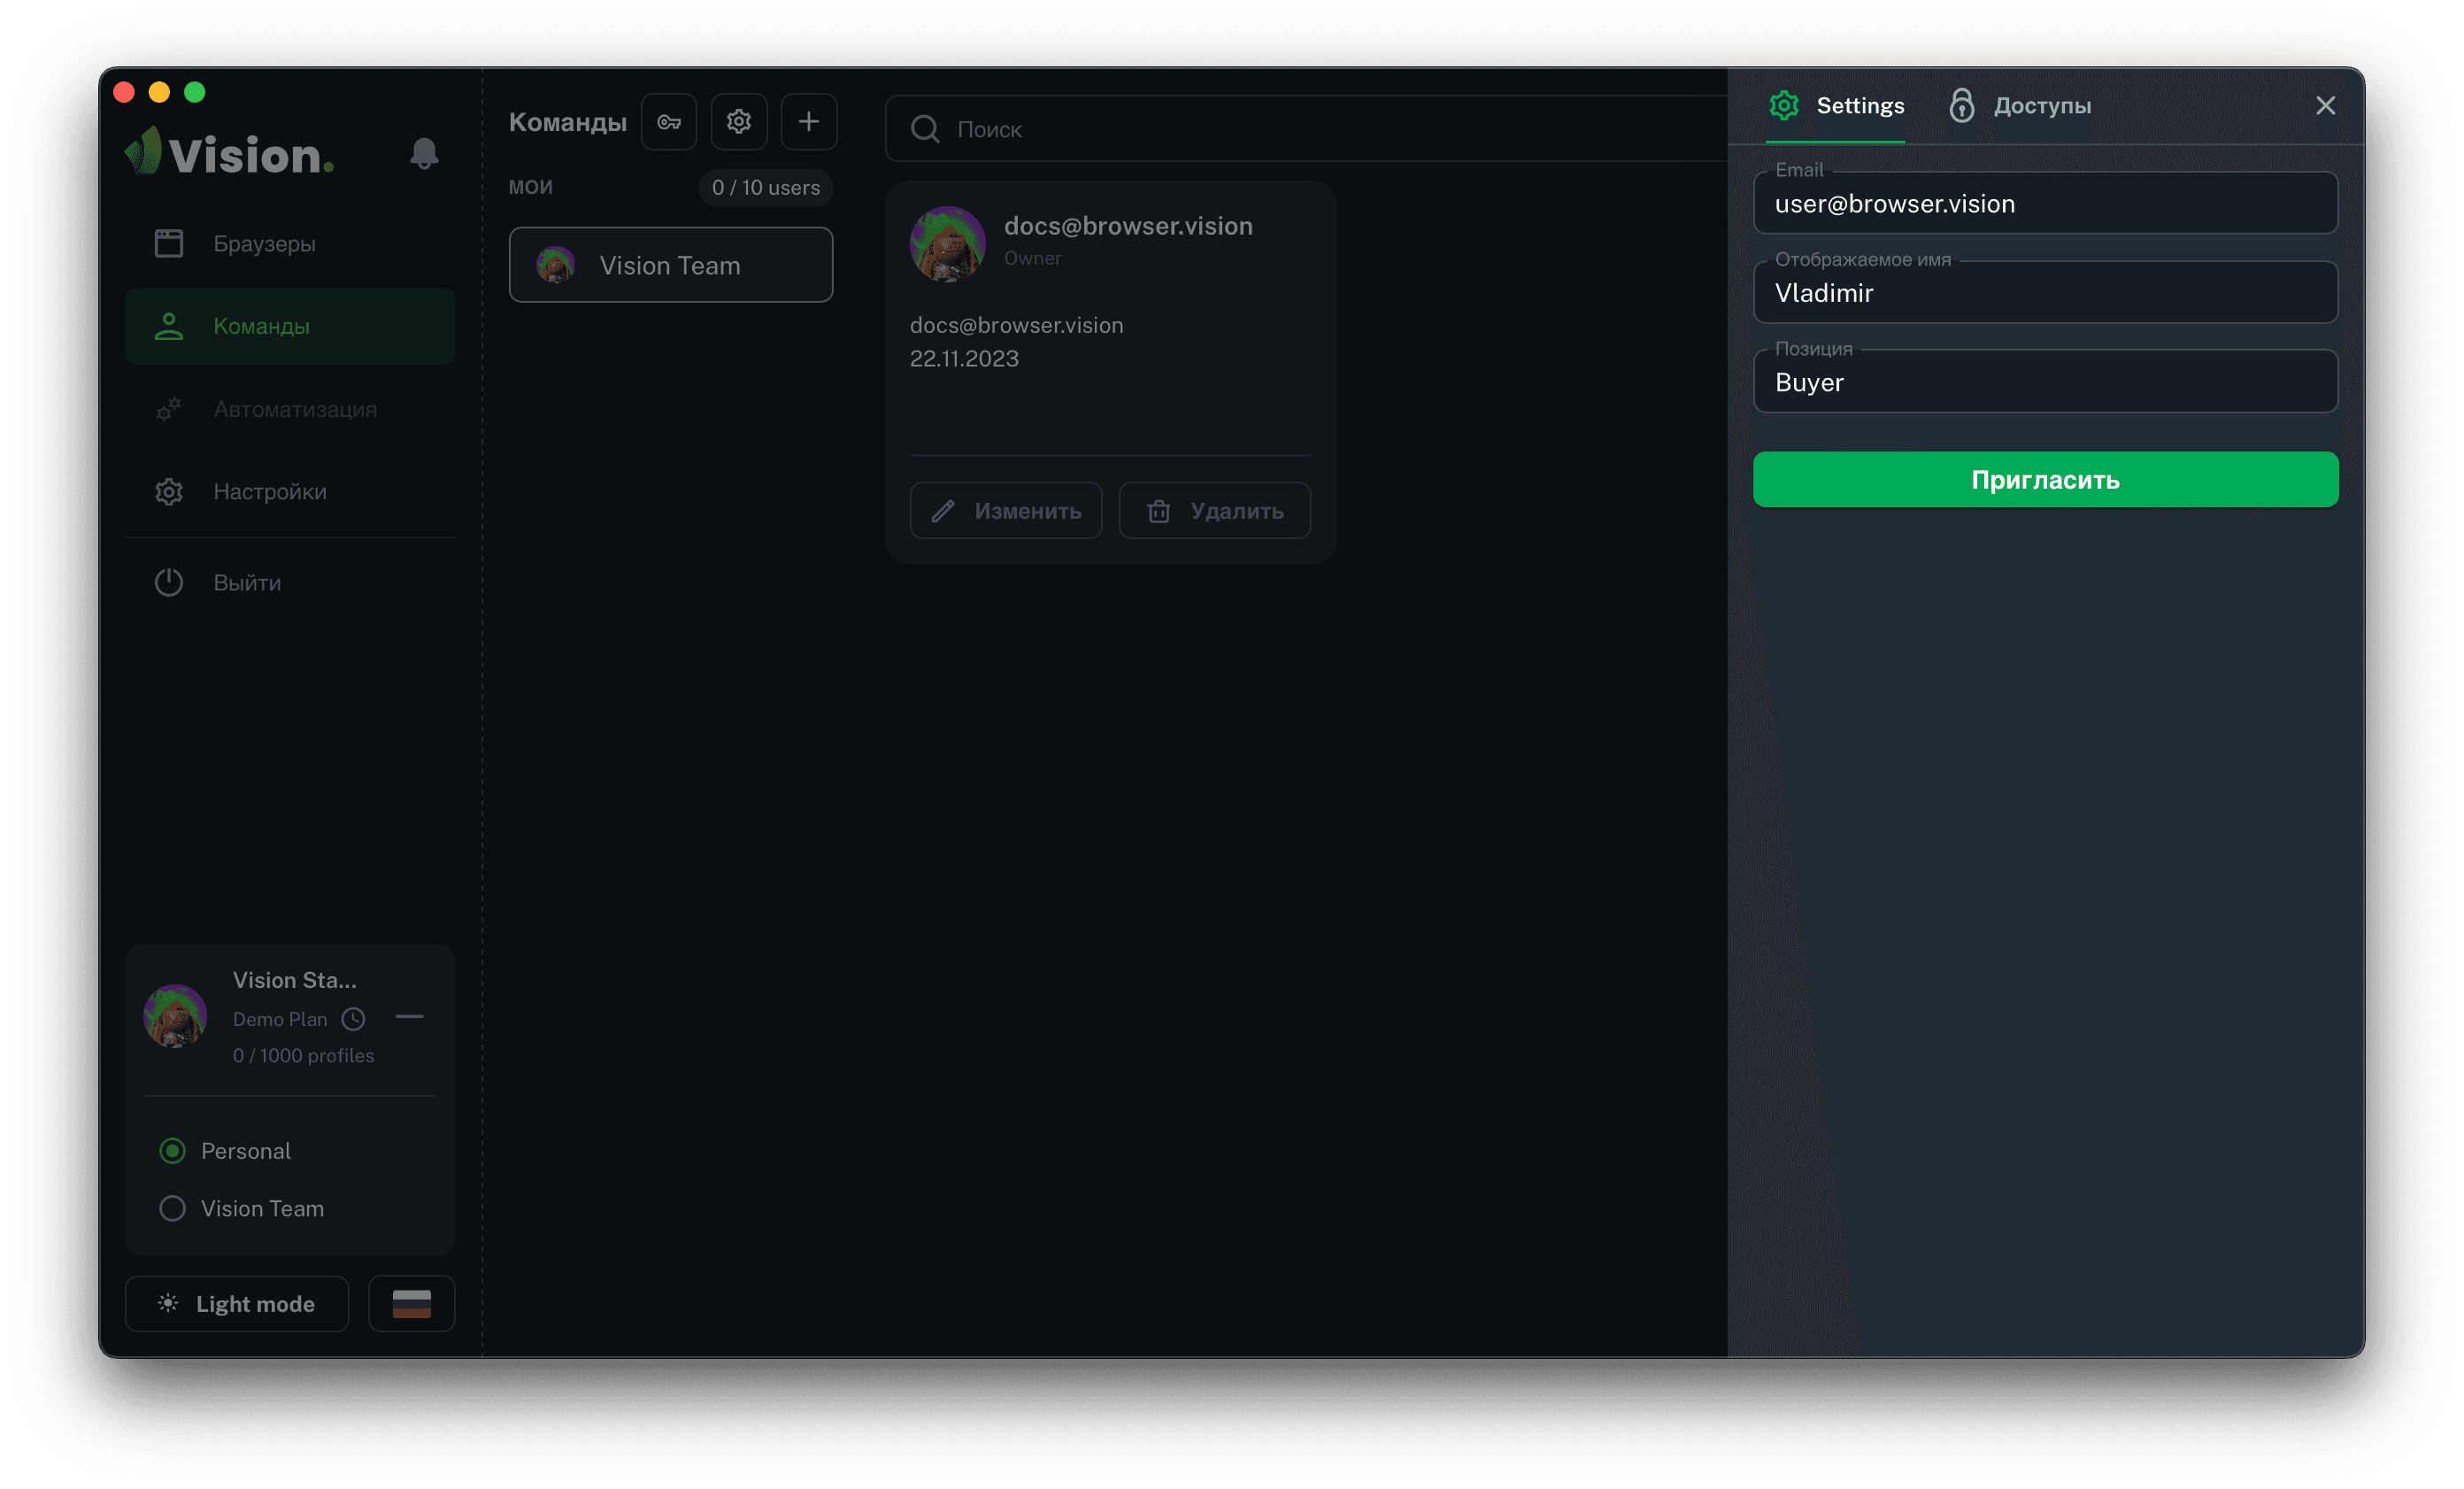Image resolution: width=2464 pixels, height=1489 pixels.
Task: Click the Позиция input field
Action: pos(2045,383)
